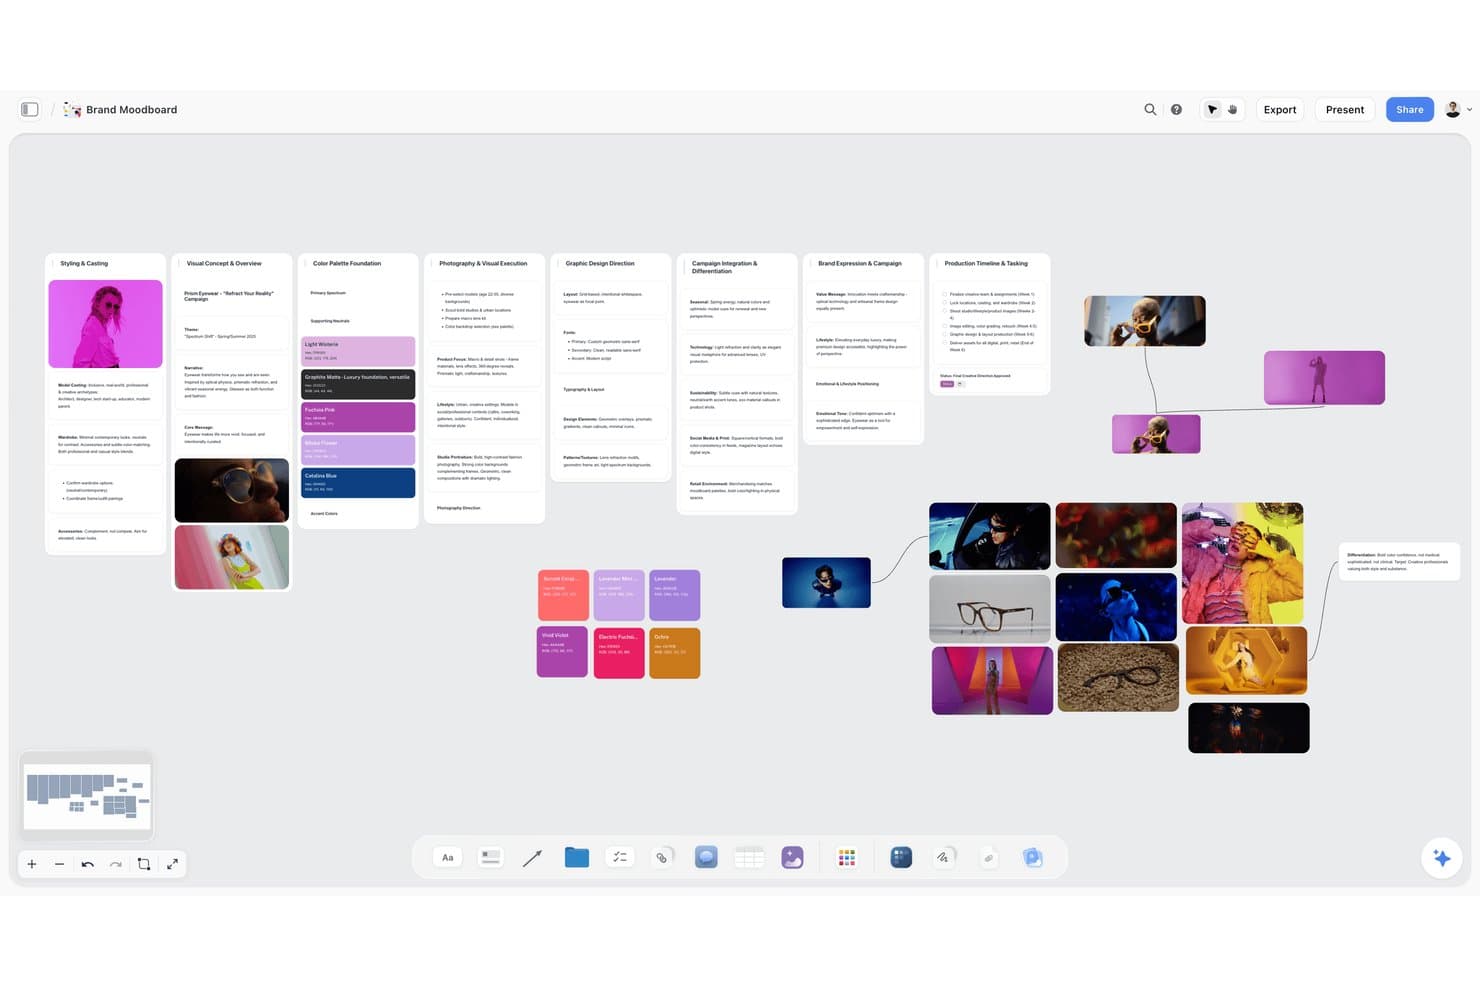The image size is (1480, 987).
Task: Click the Ochre color card
Action: [x=675, y=653]
